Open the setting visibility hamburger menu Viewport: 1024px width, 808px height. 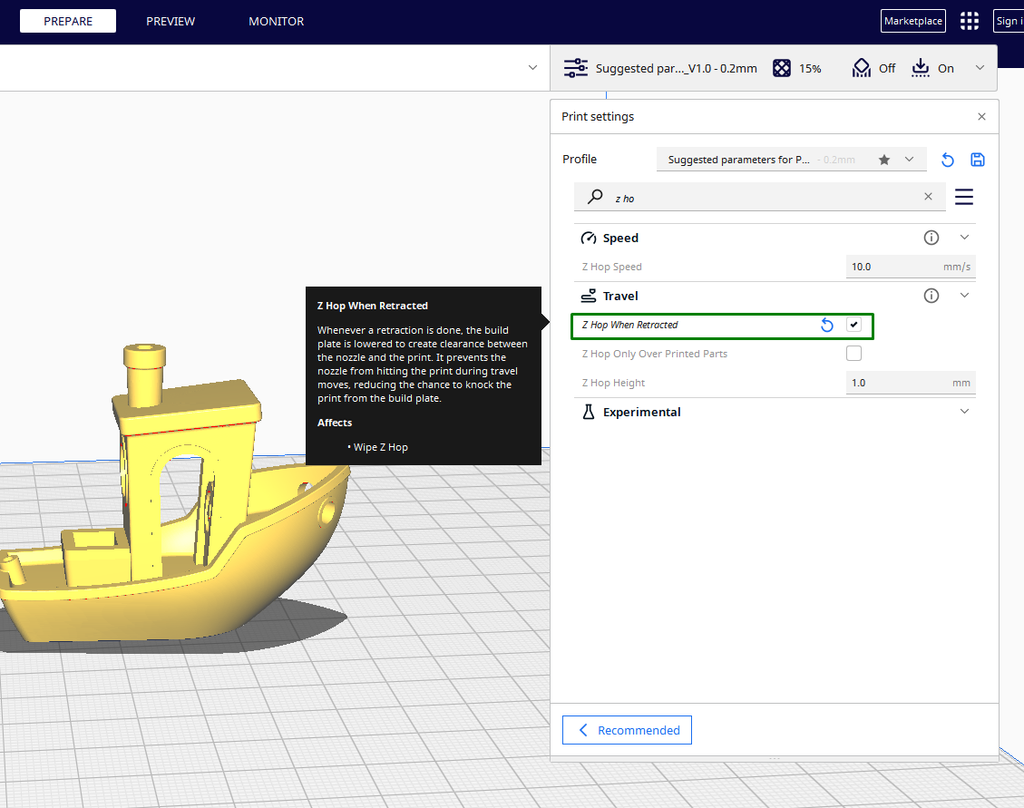[x=964, y=196]
